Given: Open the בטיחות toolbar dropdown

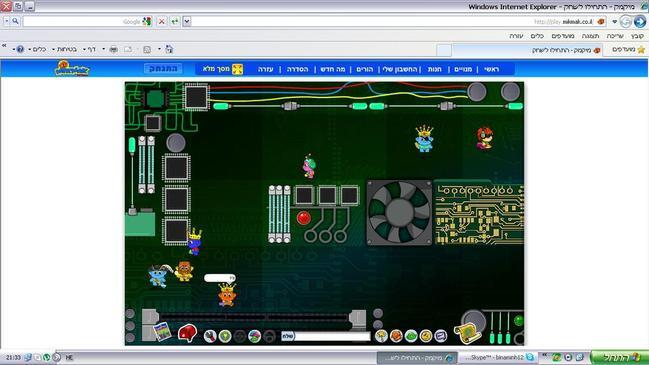Looking at the screenshot, I should click(65, 49).
